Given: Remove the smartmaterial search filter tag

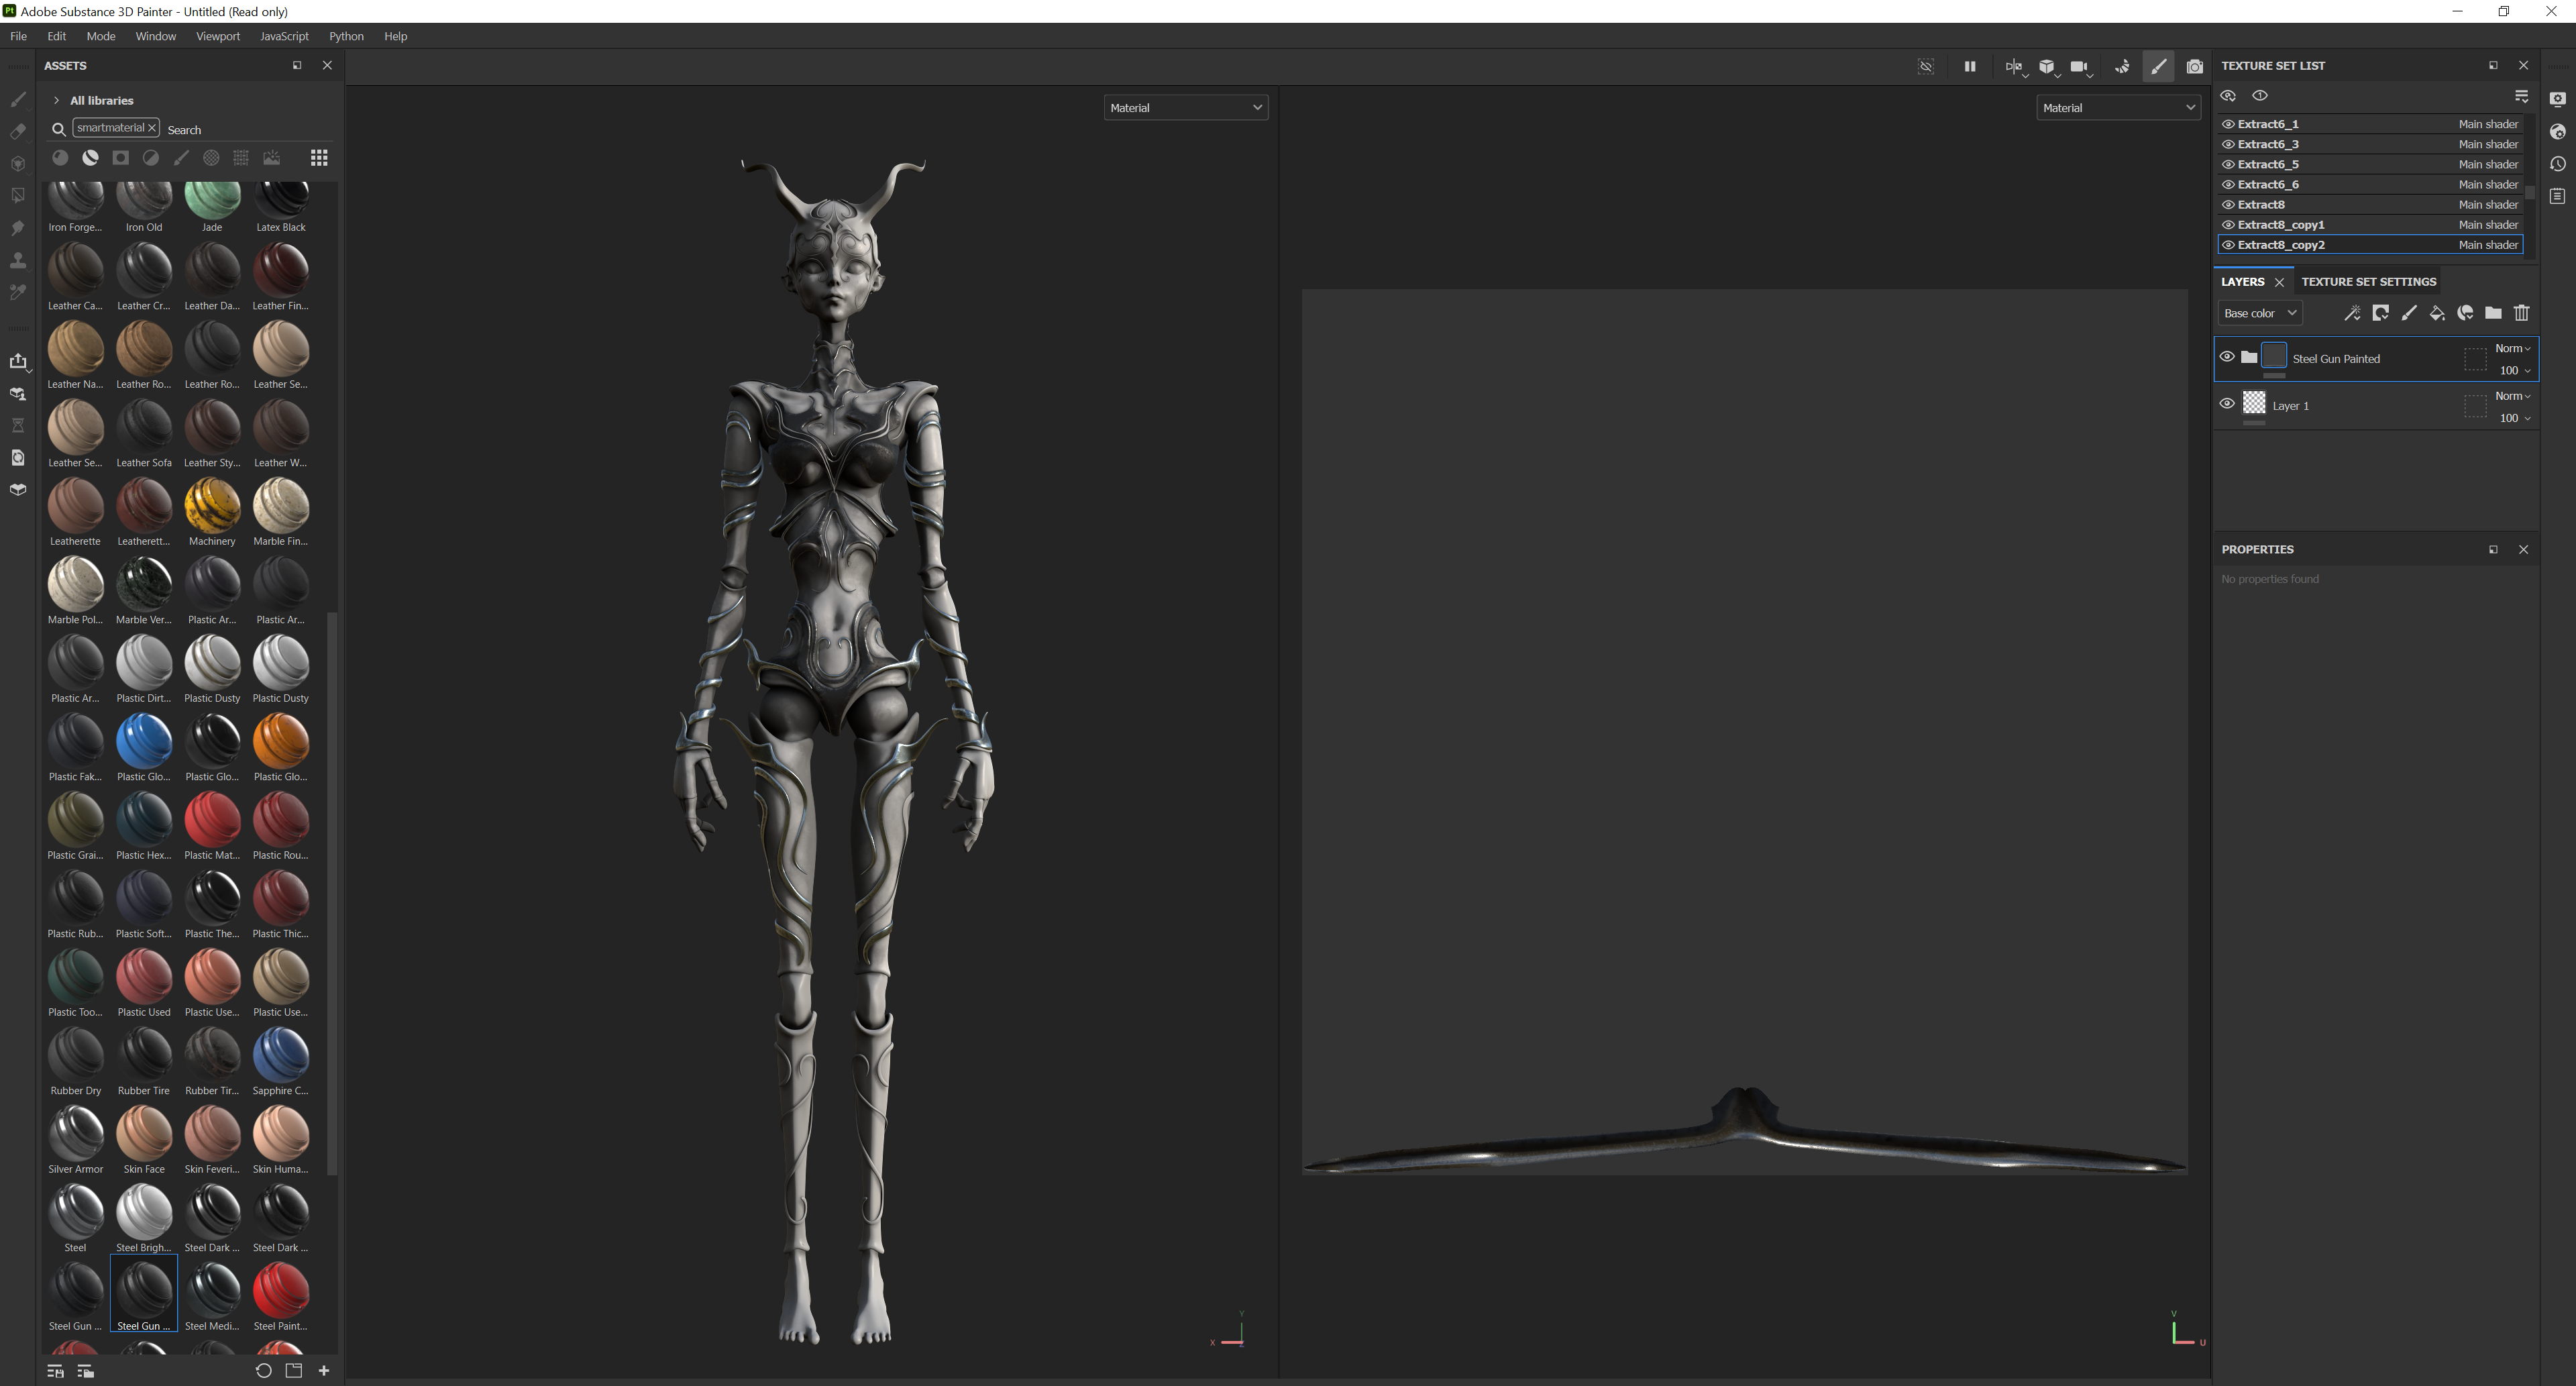Looking at the screenshot, I should (x=152, y=128).
